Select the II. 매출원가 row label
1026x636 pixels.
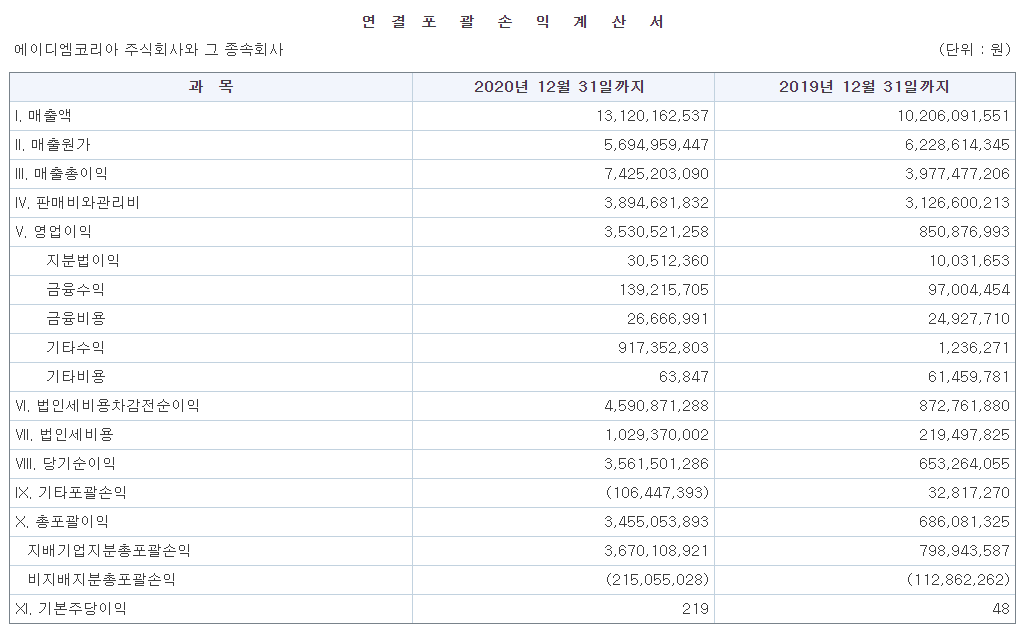click(52, 145)
